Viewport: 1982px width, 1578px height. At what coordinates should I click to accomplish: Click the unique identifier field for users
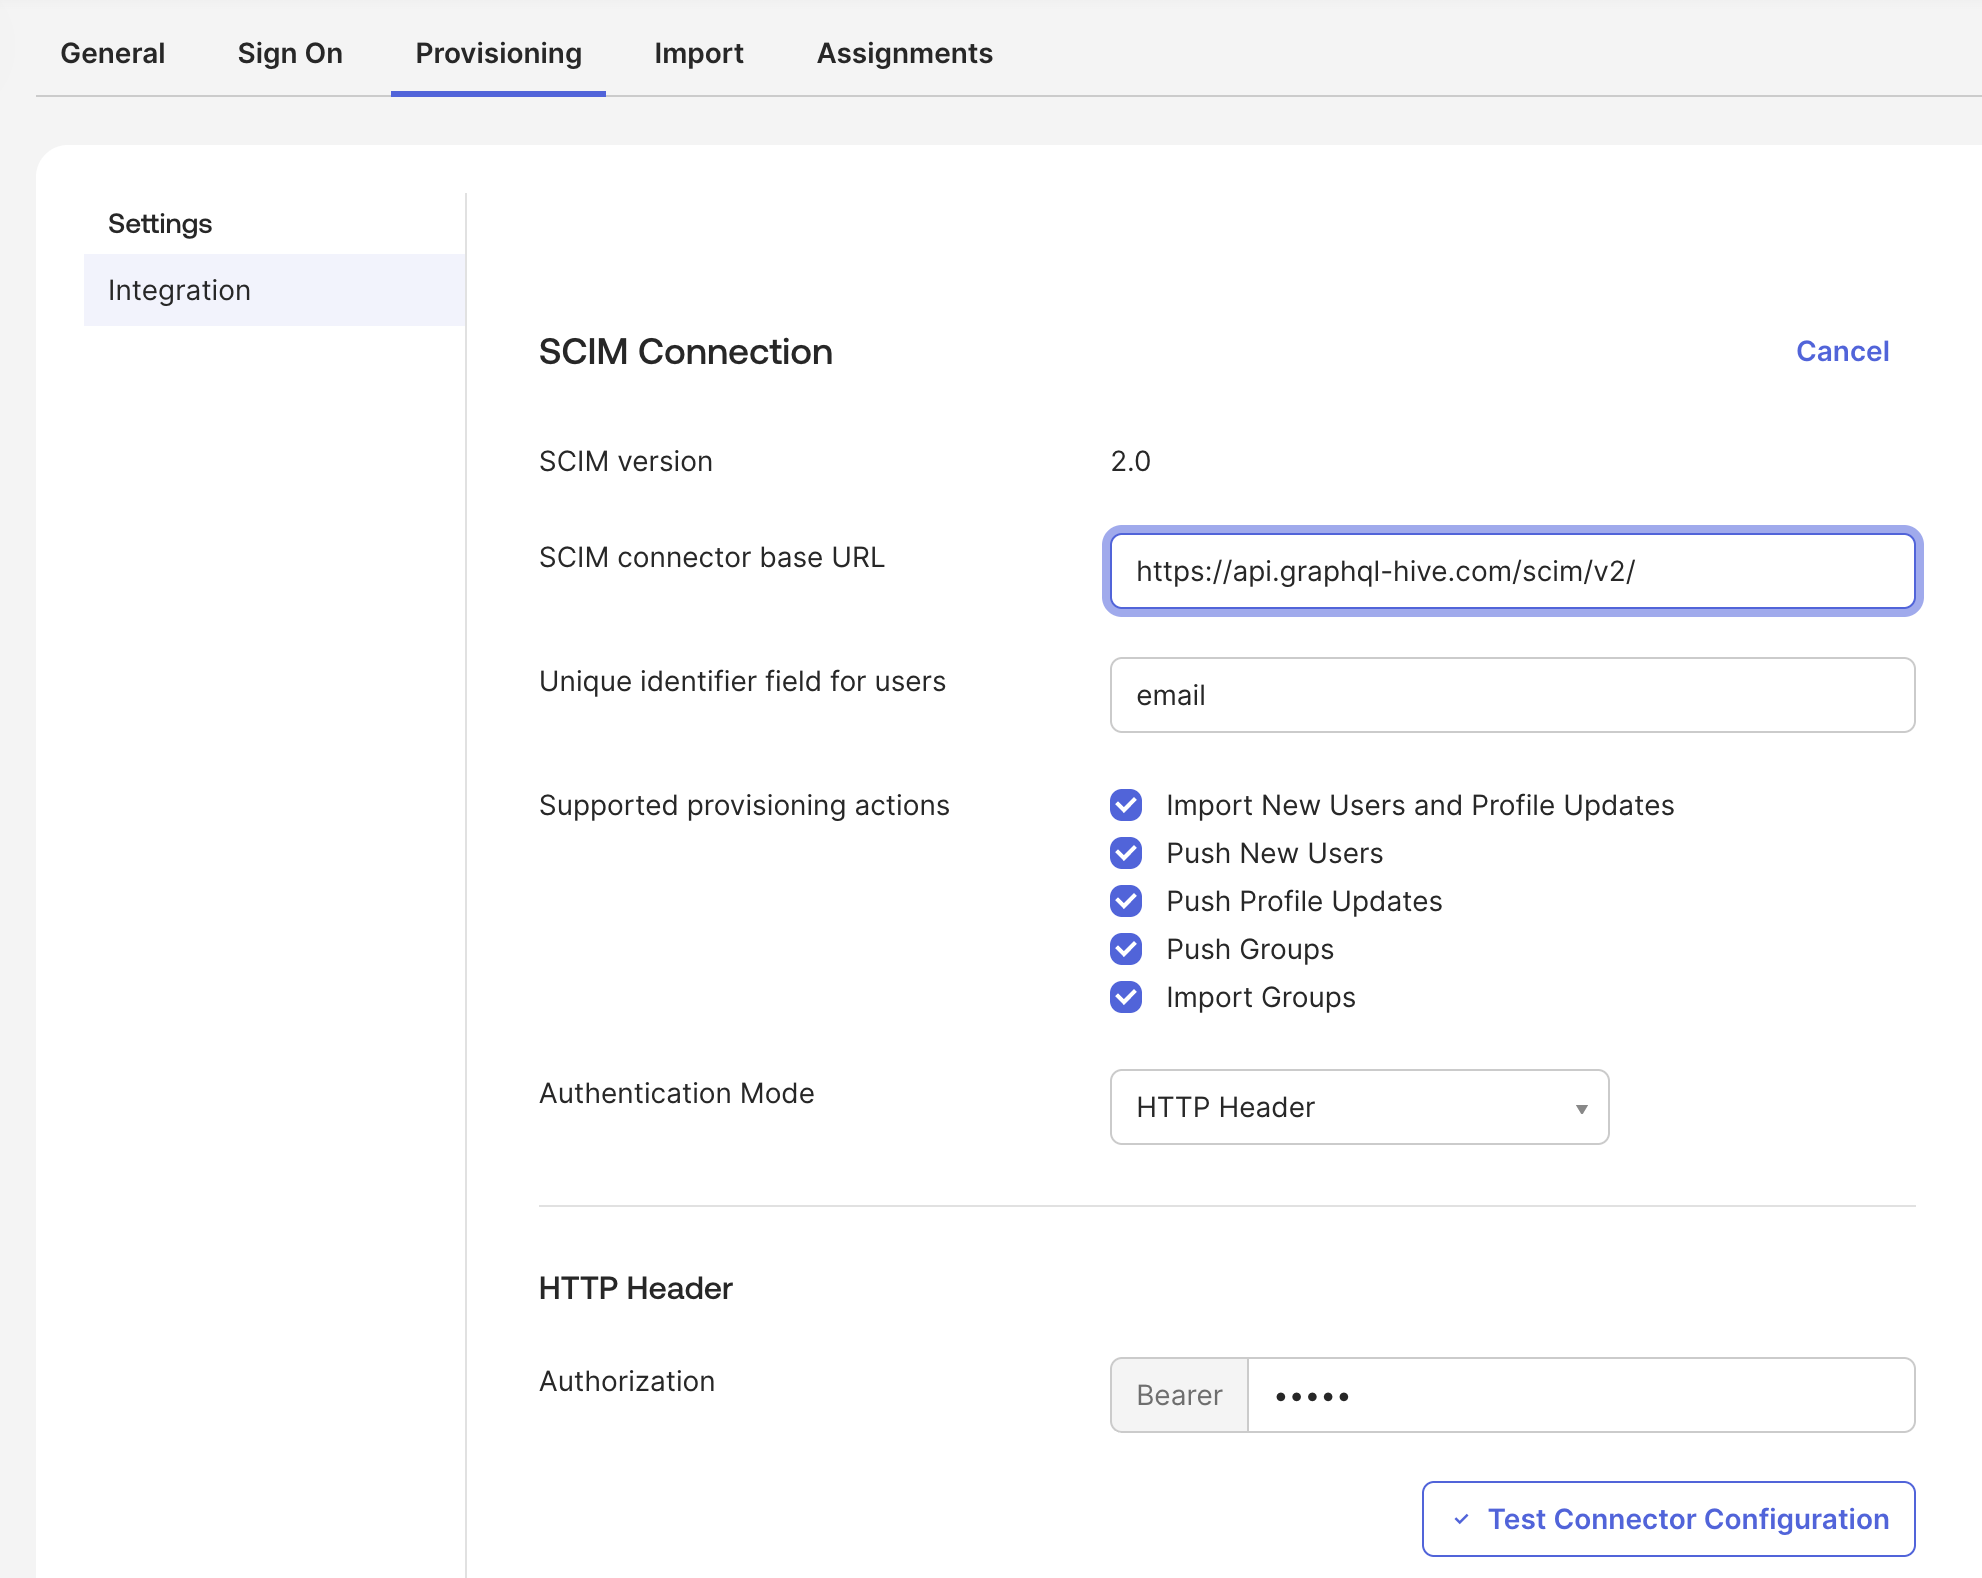[1512, 695]
